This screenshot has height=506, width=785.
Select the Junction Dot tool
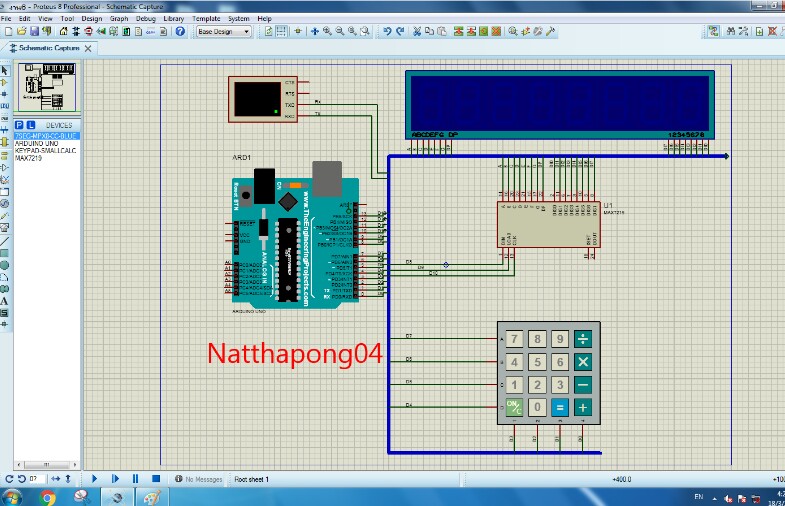pyautogui.click(x=5, y=94)
